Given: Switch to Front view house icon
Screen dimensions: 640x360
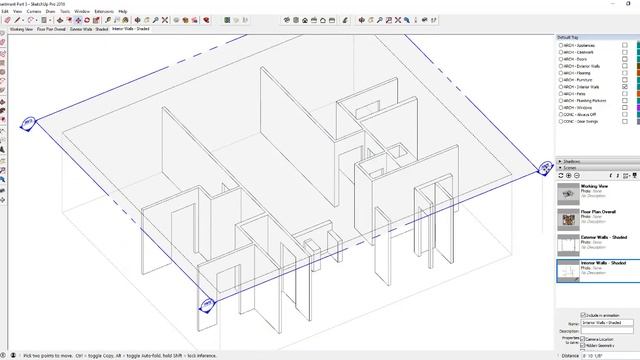Looking at the screenshot, I should [x=304, y=20].
